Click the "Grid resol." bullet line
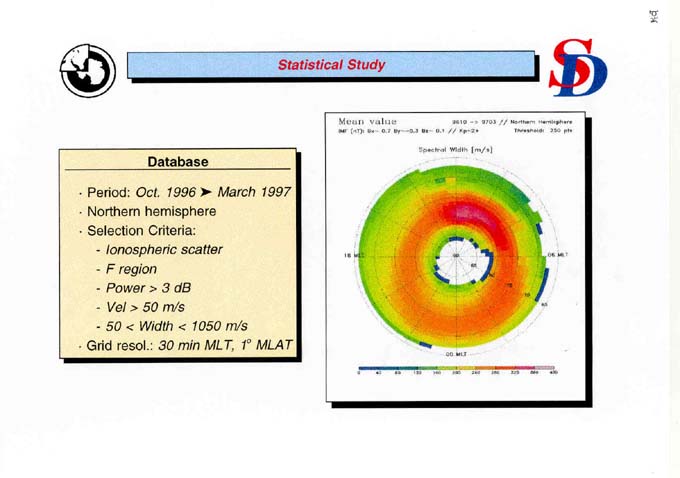The image size is (680, 478). point(187,346)
